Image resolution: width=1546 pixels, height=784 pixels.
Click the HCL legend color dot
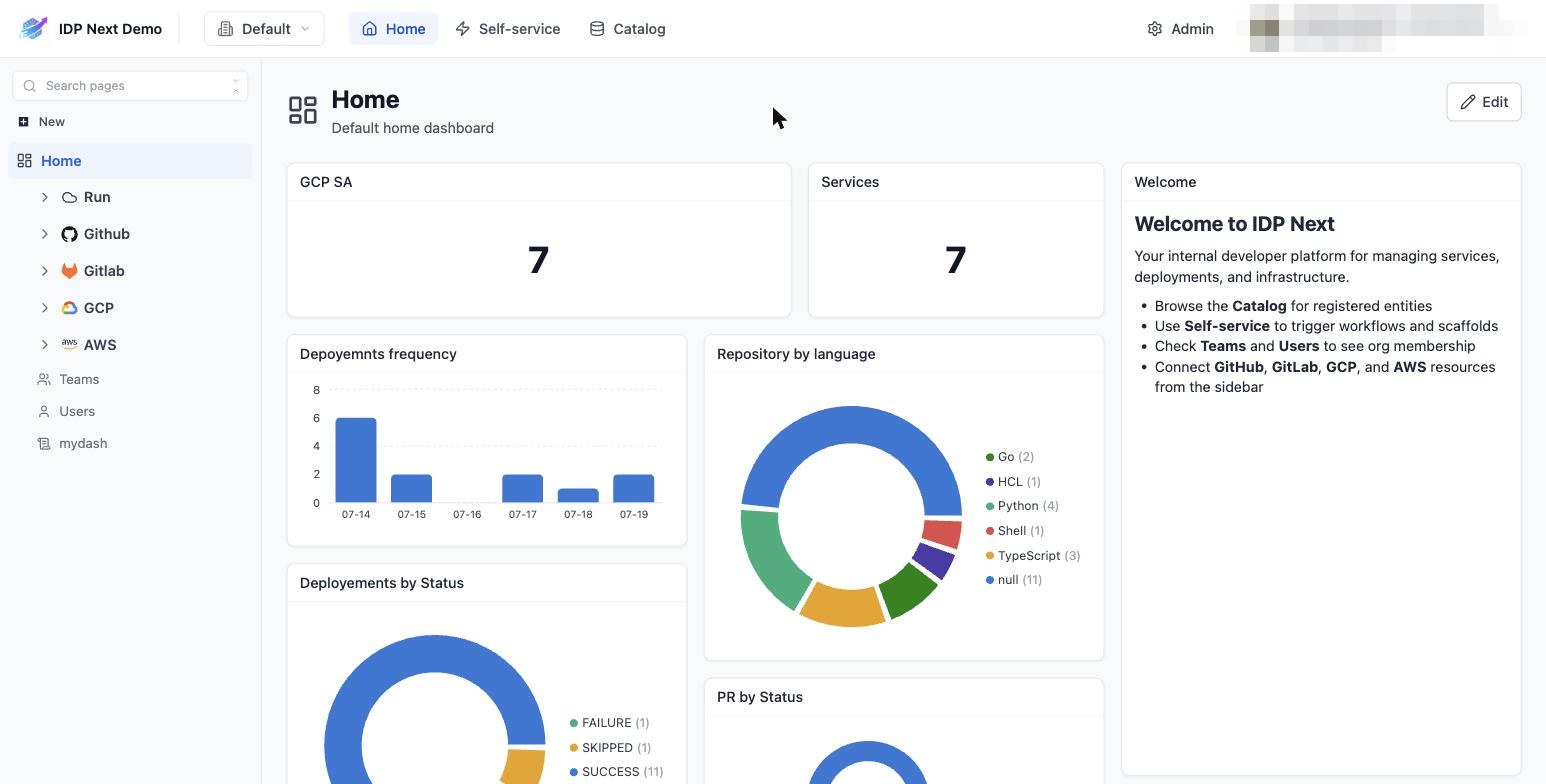[990, 482]
